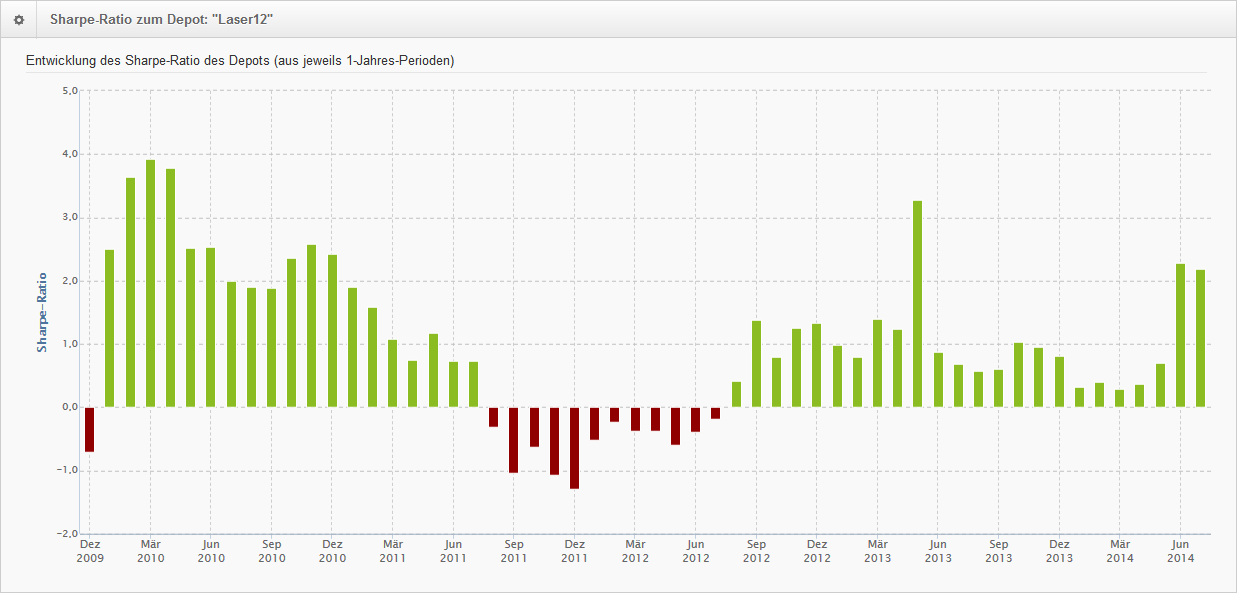Image resolution: width=1237 pixels, height=593 pixels.
Task: Click the Sep 2010 x-axis label
Action: point(271,551)
